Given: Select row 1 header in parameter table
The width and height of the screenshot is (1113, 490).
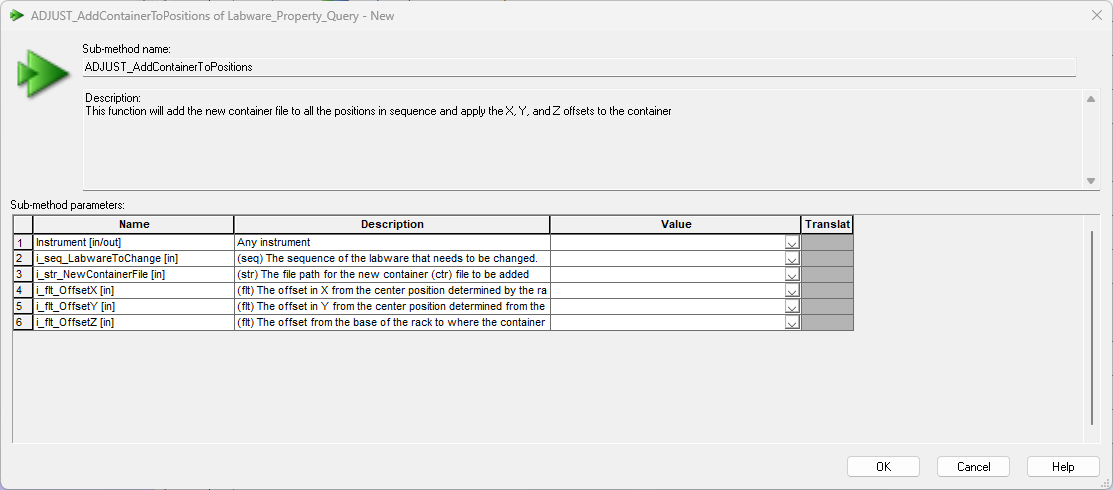Looking at the screenshot, I should [22, 242].
